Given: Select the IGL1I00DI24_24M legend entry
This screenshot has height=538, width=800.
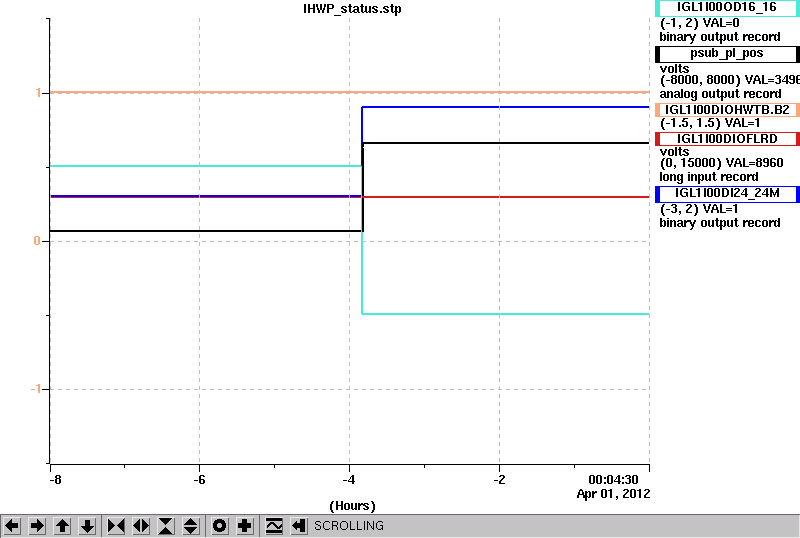Looking at the screenshot, I should pyautogui.click(x=727, y=193).
